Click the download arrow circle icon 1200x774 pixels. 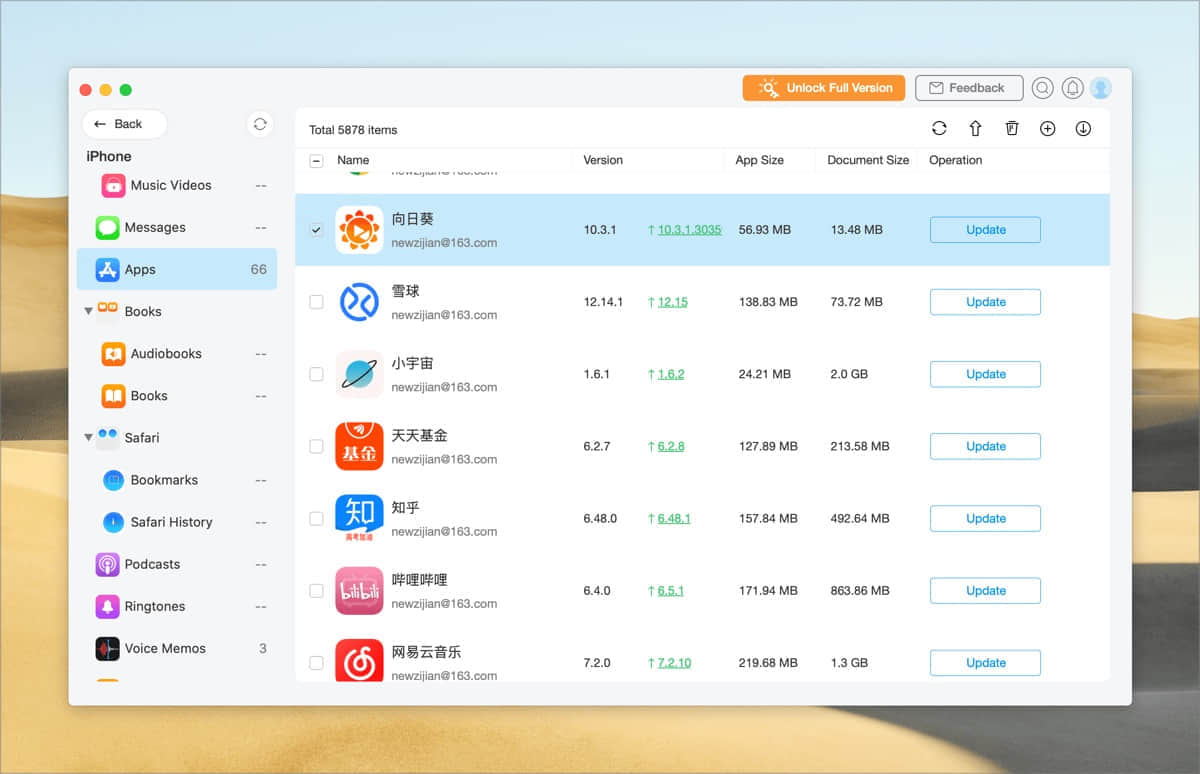[1083, 128]
